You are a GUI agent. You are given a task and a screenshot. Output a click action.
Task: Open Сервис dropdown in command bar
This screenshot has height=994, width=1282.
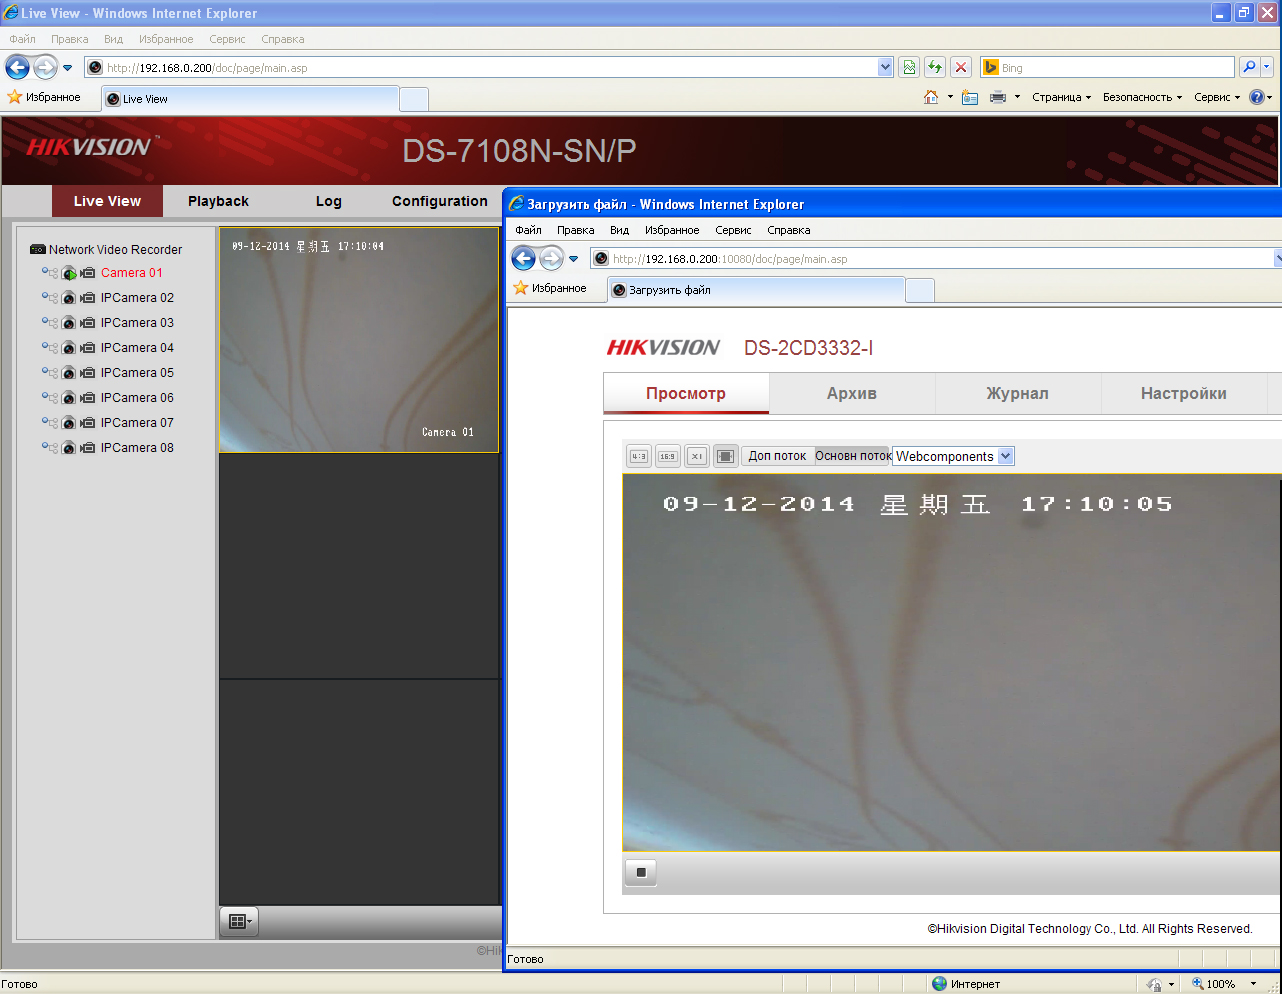pos(1217,97)
